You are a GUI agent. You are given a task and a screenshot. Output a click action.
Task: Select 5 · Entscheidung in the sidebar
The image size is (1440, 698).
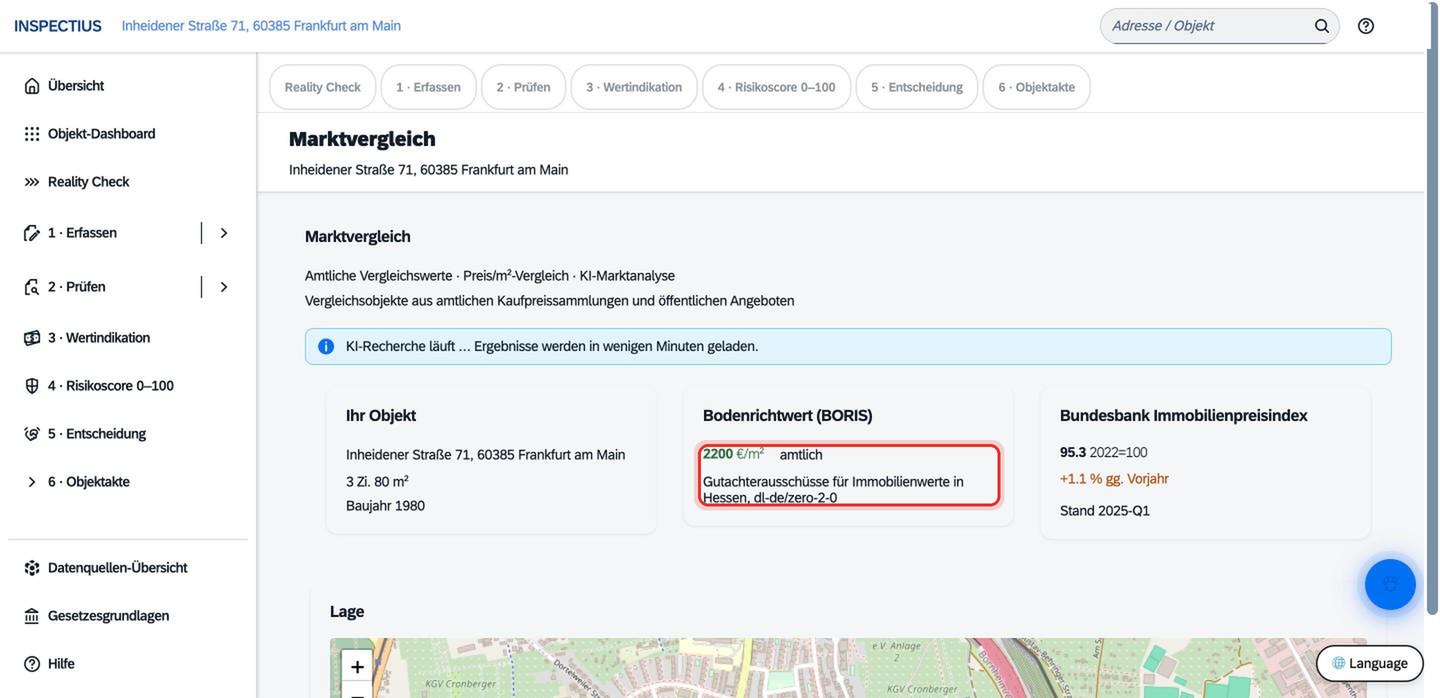(128, 434)
